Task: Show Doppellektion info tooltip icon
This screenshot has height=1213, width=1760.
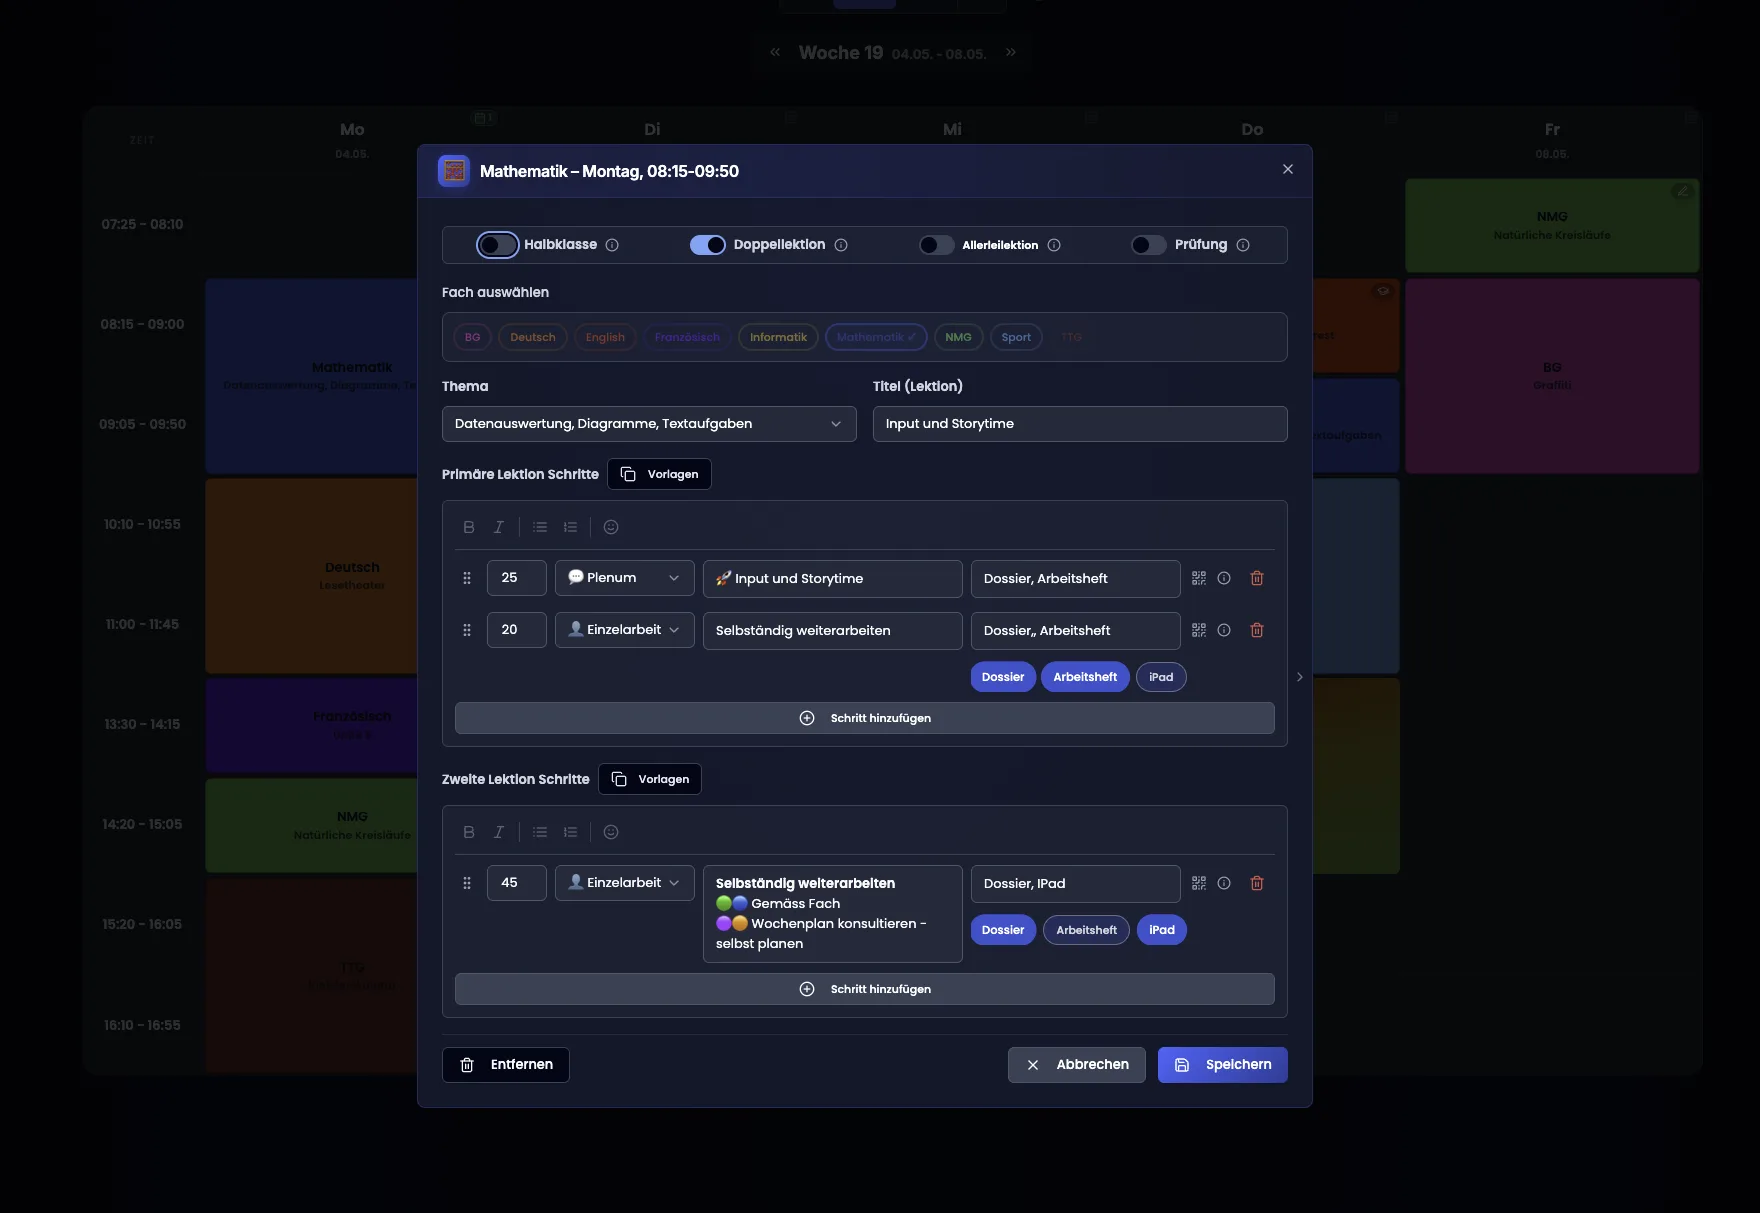Action: pyautogui.click(x=841, y=245)
